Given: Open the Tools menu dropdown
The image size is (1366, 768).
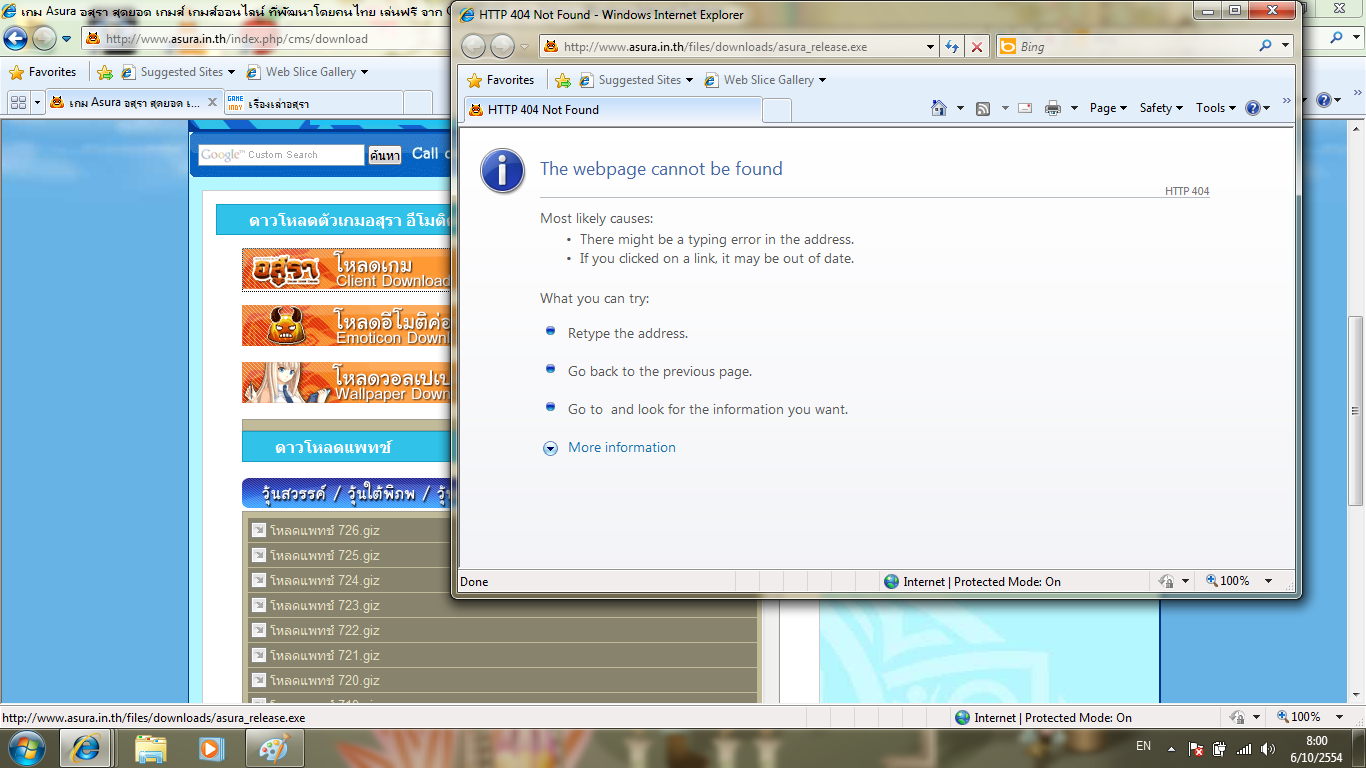Looking at the screenshot, I should (x=1216, y=108).
